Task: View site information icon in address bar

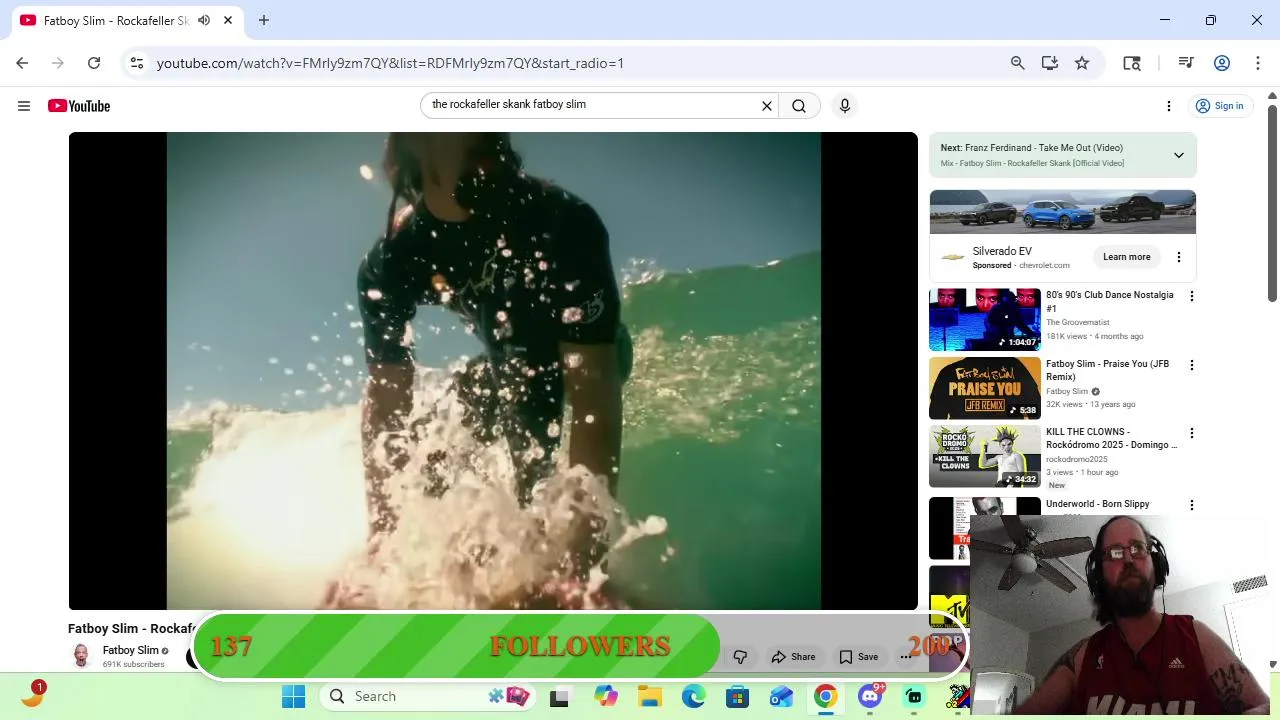Action: pyautogui.click(x=137, y=63)
